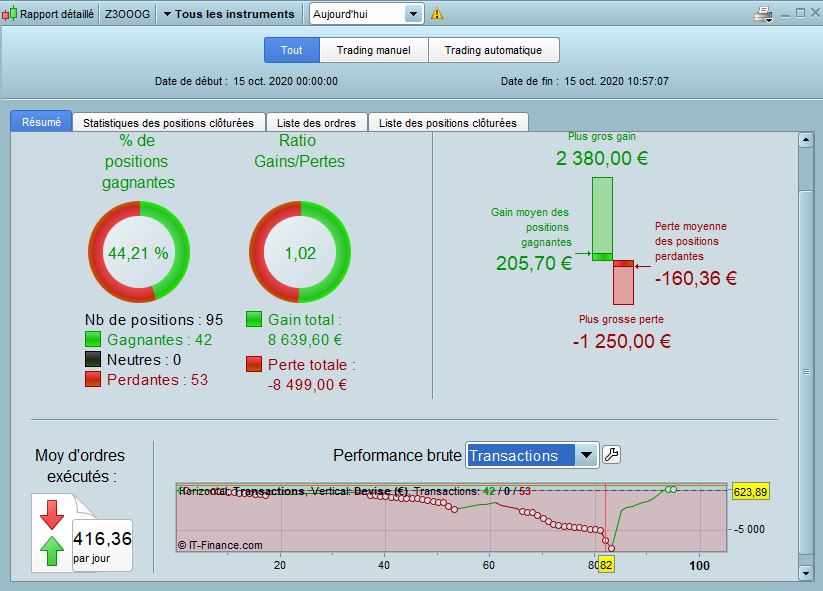
Task: Open the printer icon menu
Action: (x=763, y=14)
